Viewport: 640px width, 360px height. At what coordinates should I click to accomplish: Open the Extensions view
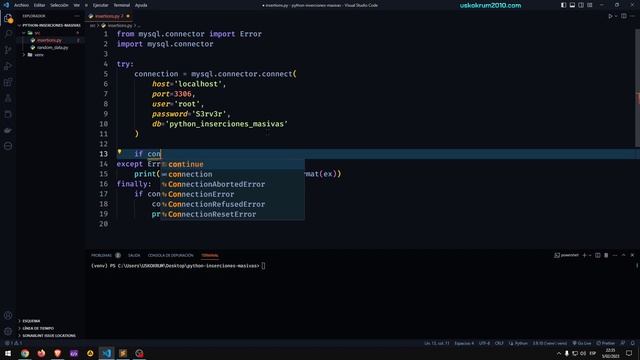[8, 82]
